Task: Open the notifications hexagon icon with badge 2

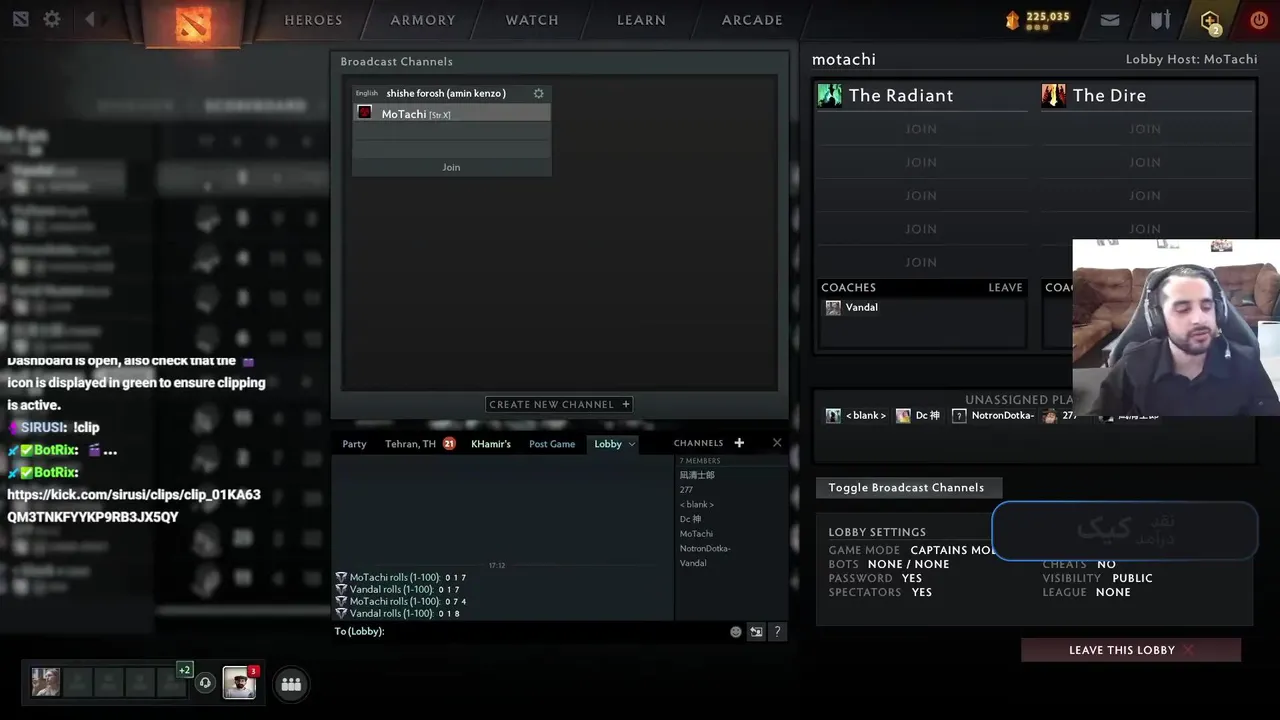Action: coord(1210,21)
